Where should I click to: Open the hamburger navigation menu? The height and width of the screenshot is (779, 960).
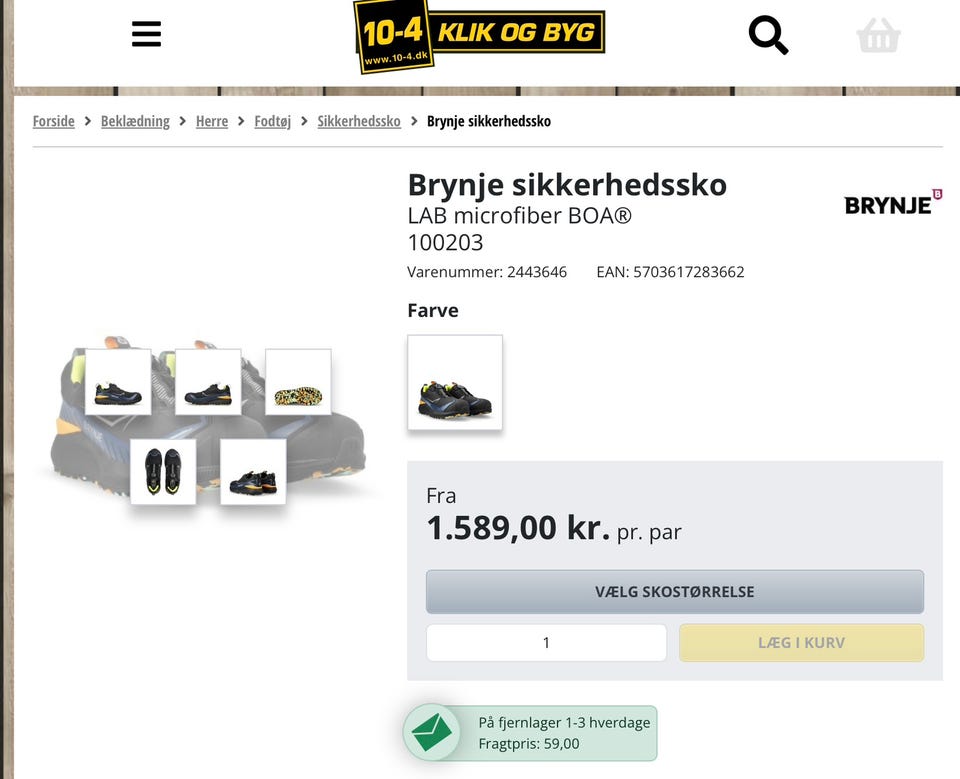(x=146, y=35)
